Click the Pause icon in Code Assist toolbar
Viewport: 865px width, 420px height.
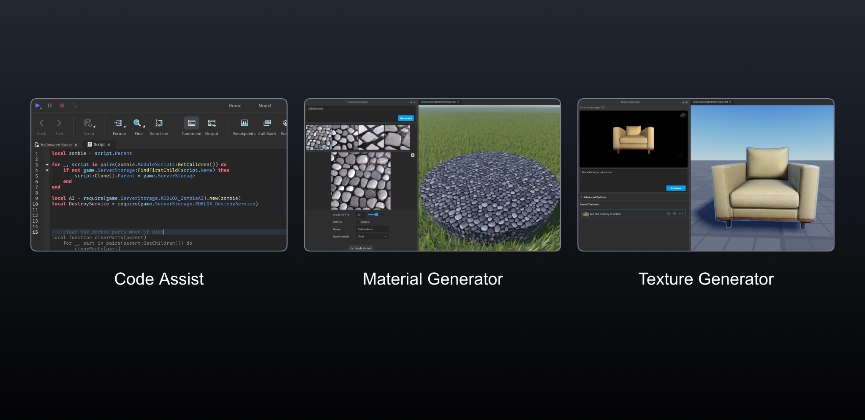[x=50, y=105]
